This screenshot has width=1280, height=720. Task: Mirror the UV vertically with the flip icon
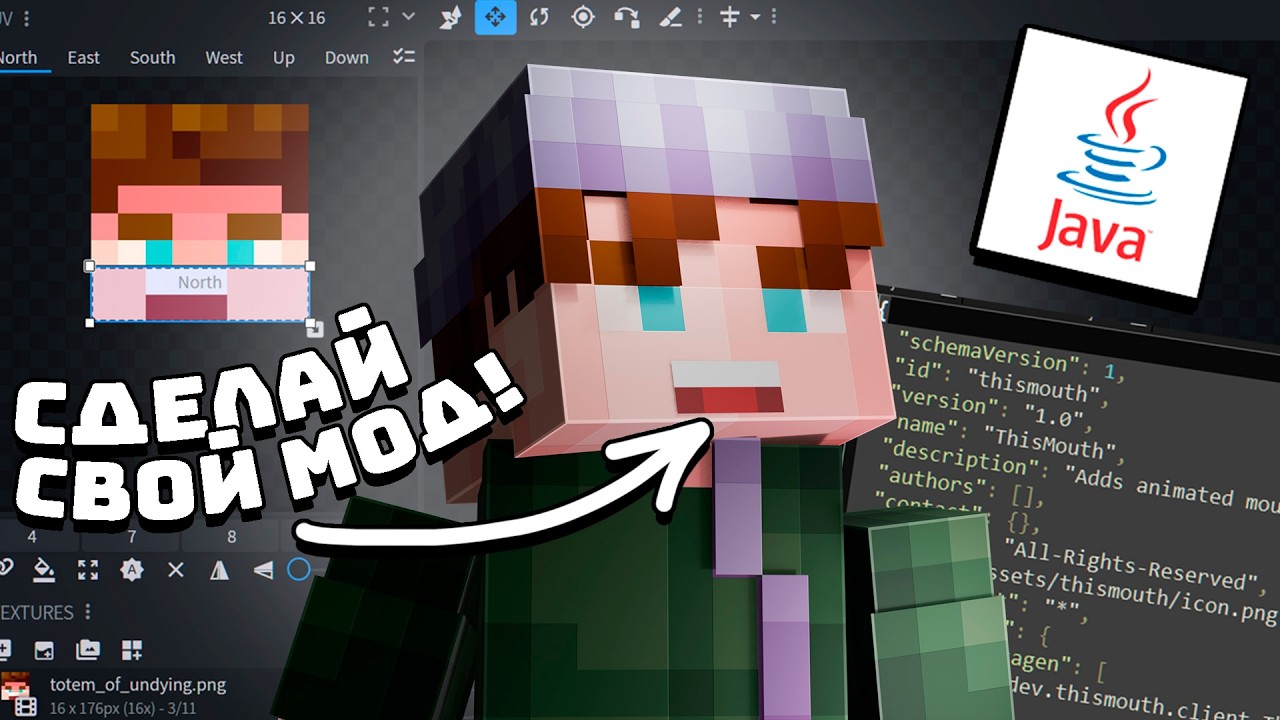(263, 569)
